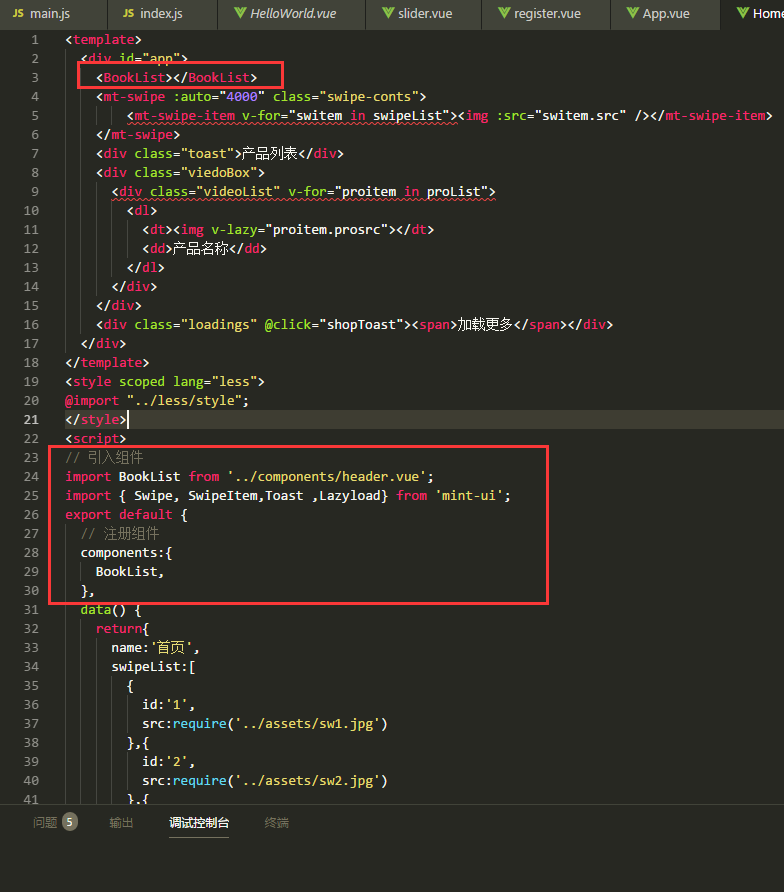Click the "name:'首页'," property line
This screenshot has height=892, width=784.
coord(155,647)
